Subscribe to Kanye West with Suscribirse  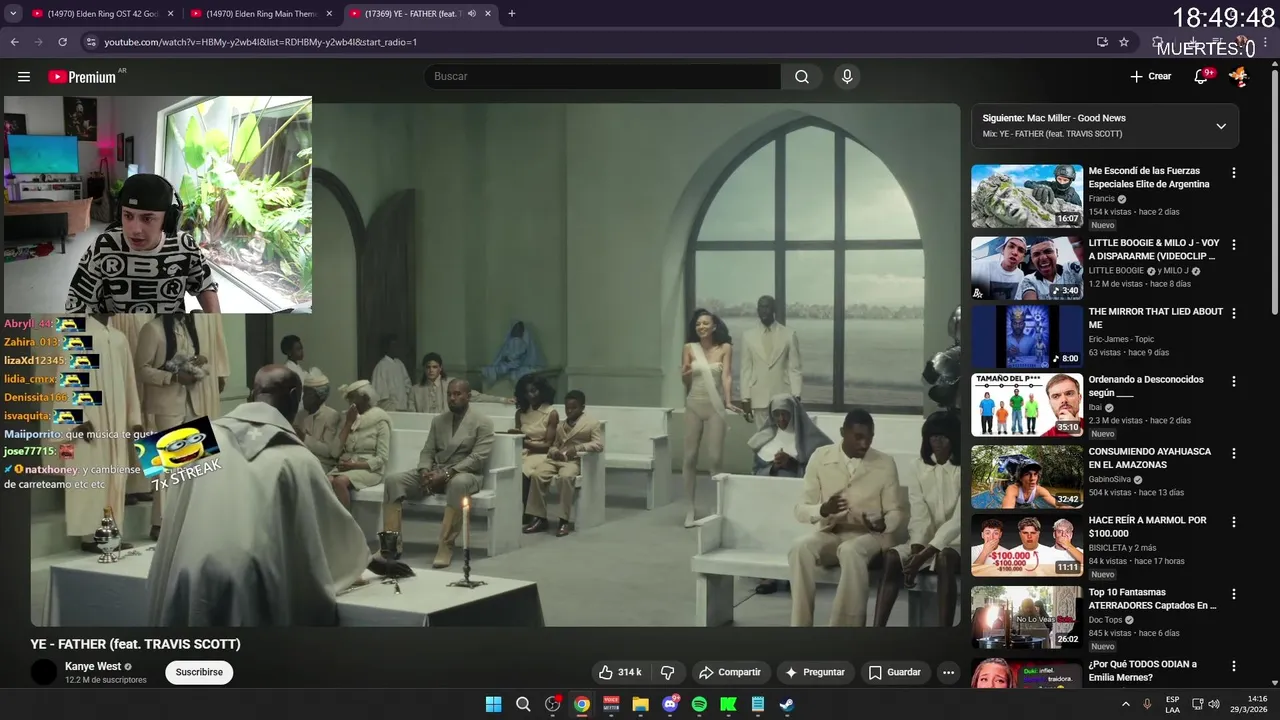(199, 672)
